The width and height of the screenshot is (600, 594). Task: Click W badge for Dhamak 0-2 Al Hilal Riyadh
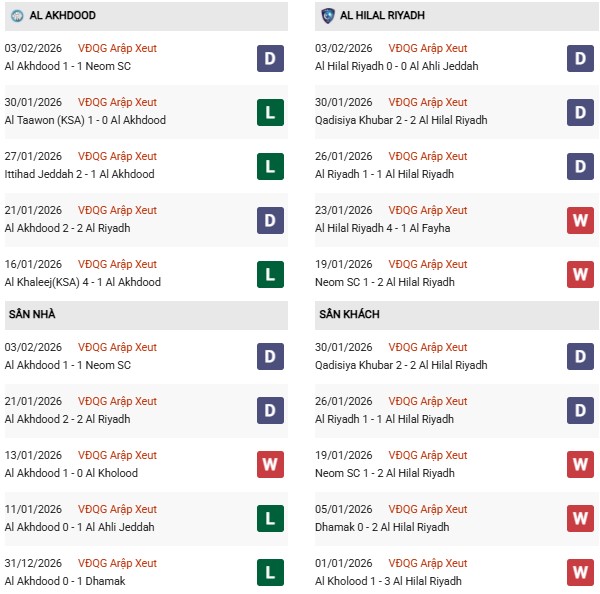click(581, 519)
